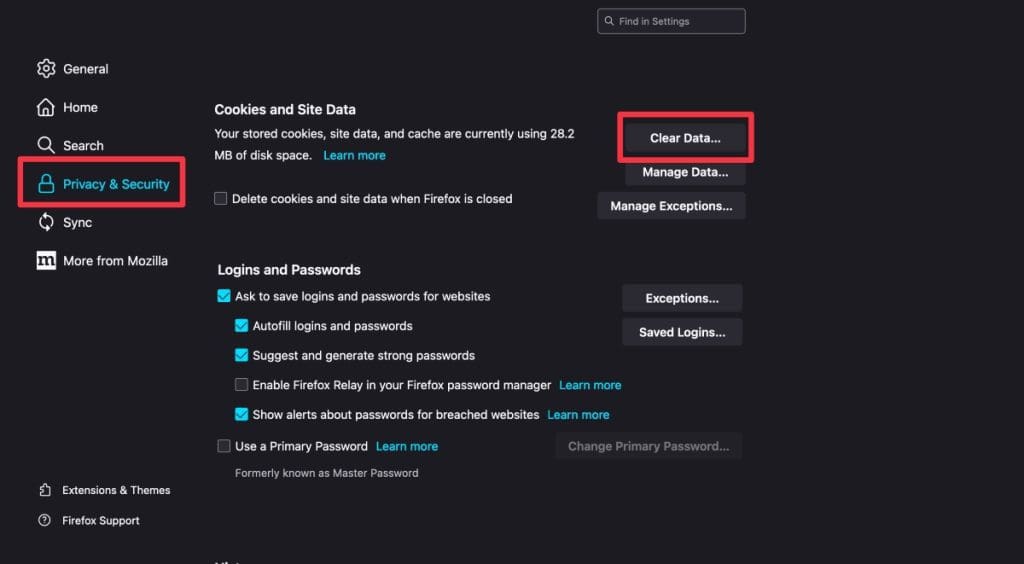Image resolution: width=1024 pixels, height=564 pixels.
Task: Click the Extensions & Themes puzzle icon
Action: (45, 490)
